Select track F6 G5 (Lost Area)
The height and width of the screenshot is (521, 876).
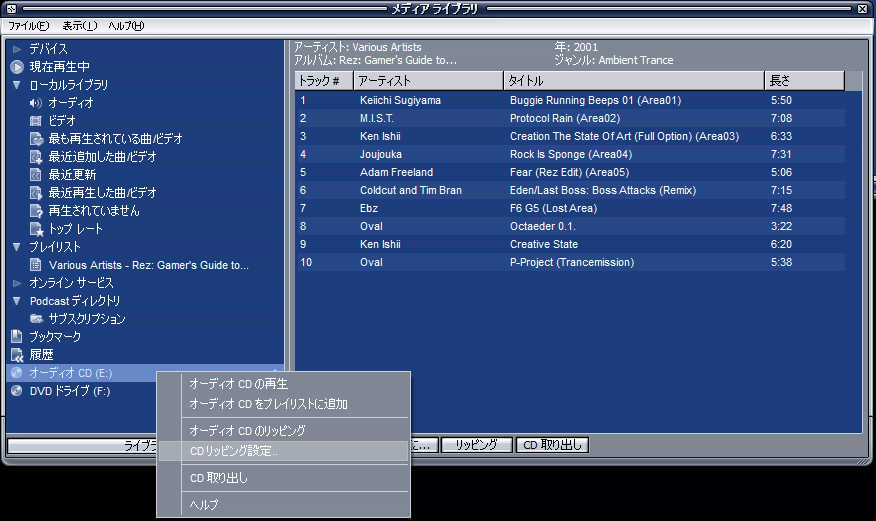pos(554,208)
